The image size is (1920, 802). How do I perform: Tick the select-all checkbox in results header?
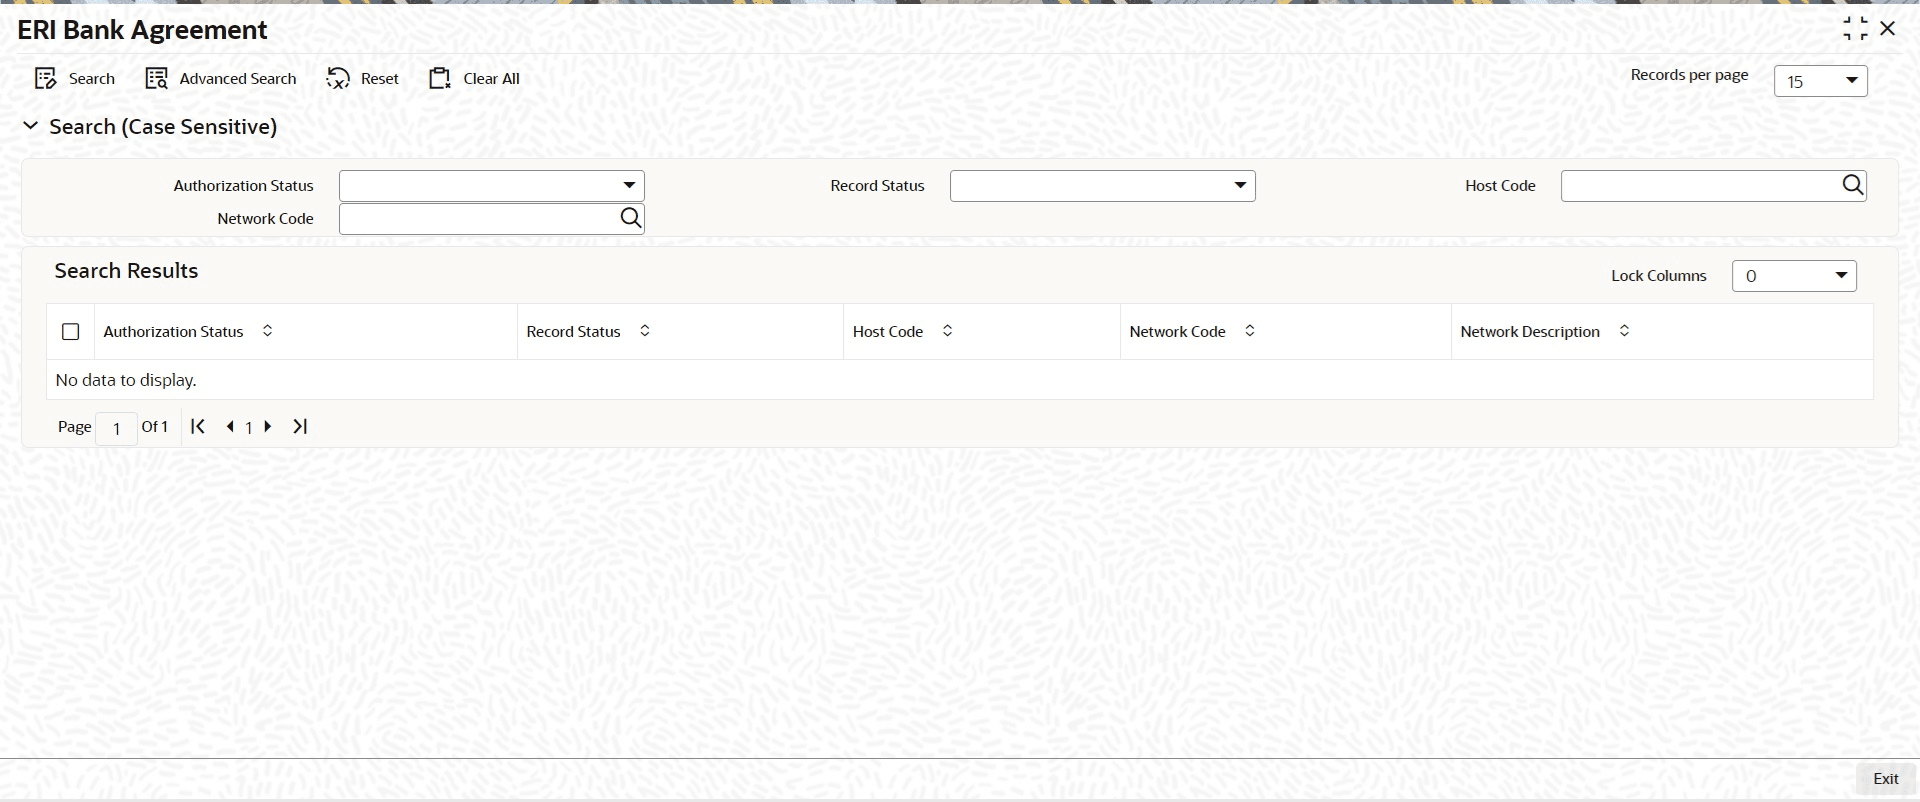(71, 332)
